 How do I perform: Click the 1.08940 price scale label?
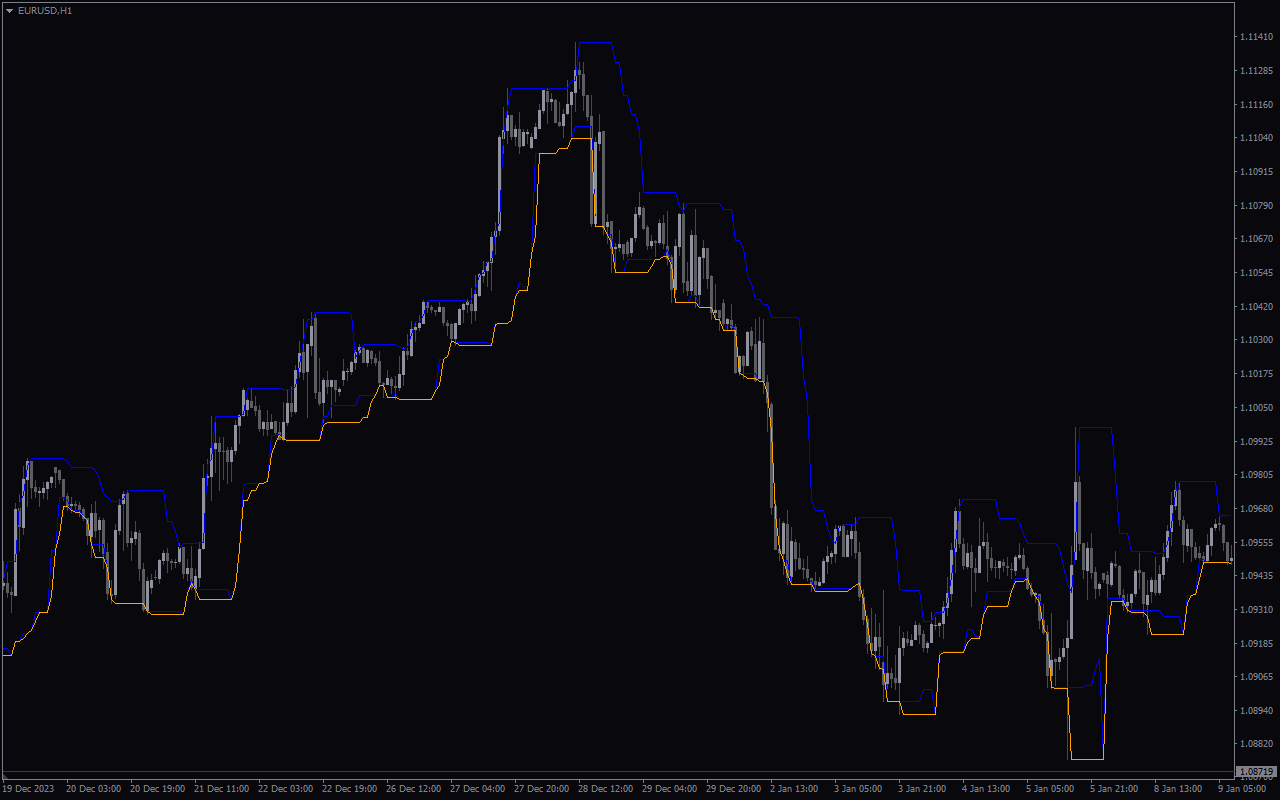pyautogui.click(x=1256, y=710)
